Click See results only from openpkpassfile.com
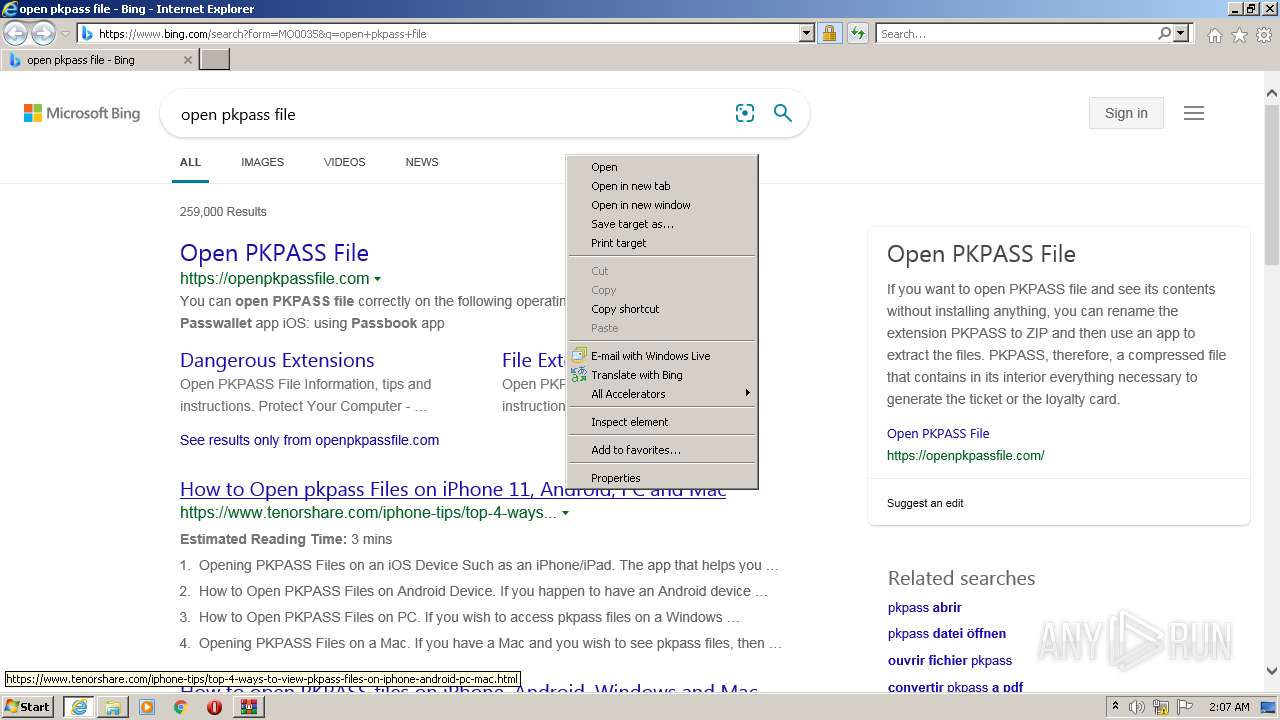The width and height of the screenshot is (1280, 720). point(309,440)
